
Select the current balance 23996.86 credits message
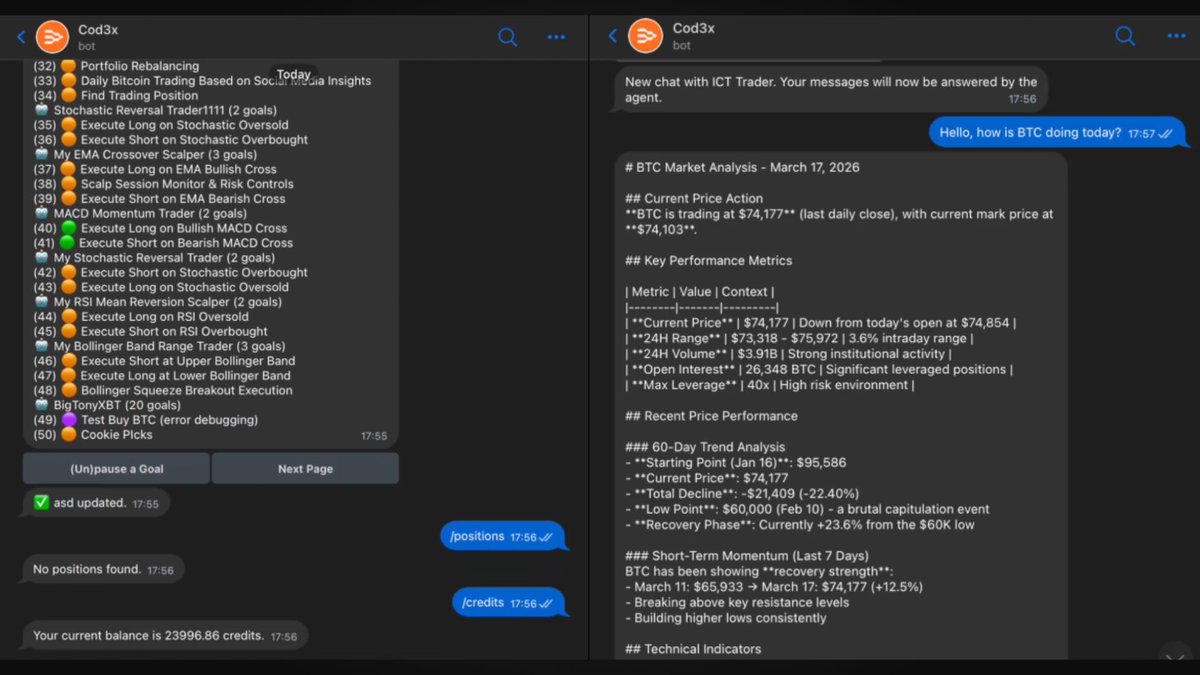[165, 636]
